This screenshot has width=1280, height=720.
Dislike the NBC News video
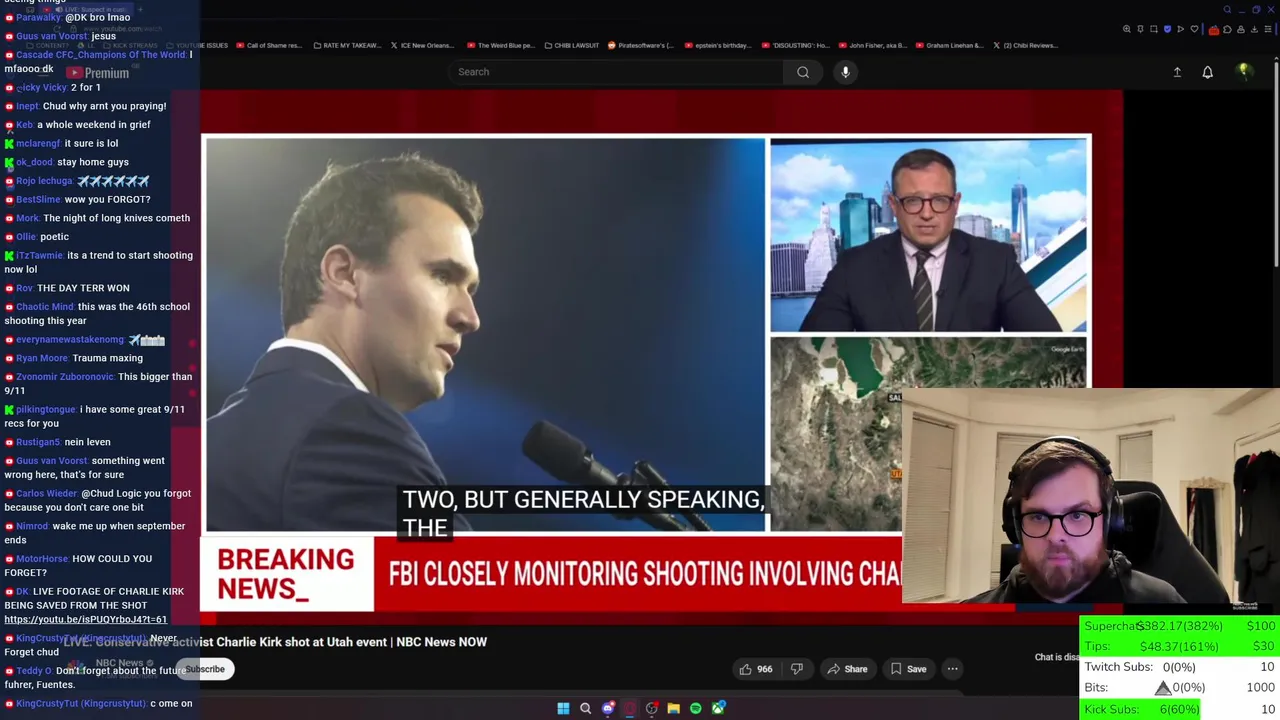[x=797, y=669]
